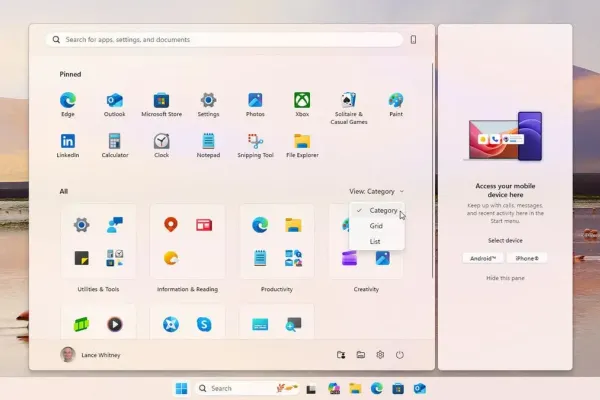The width and height of the screenshot is (600, 400).
Task: Click the Windows Start button on taskbar
Action: pos(181,388)
